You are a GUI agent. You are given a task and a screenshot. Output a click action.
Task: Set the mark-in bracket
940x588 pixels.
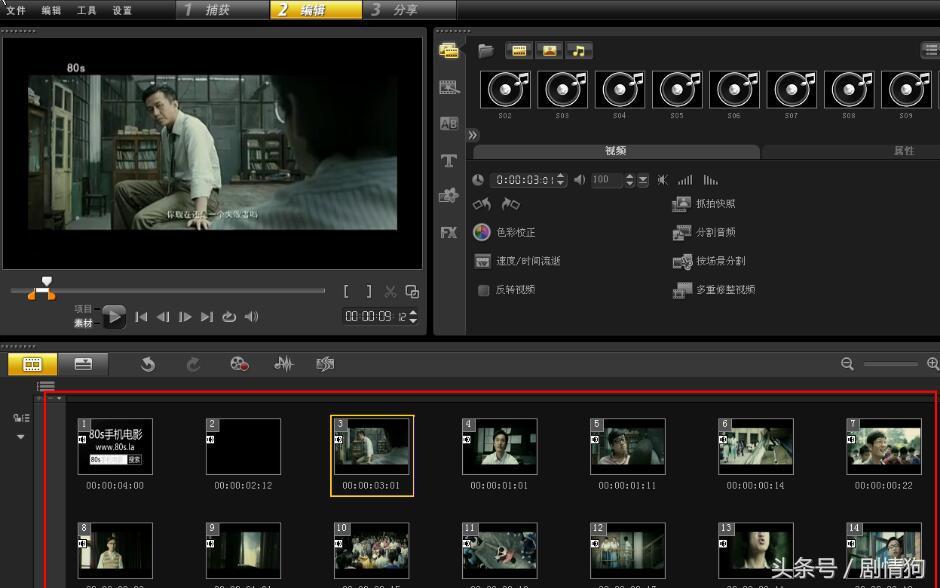pos(347,291)
